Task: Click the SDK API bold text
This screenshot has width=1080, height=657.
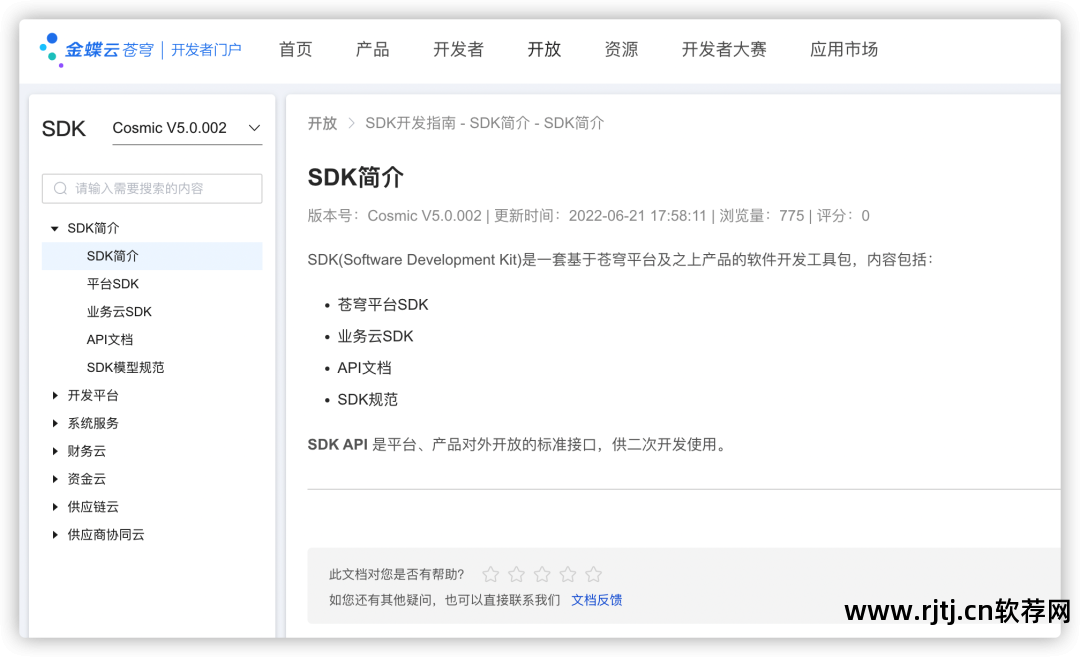Action: point(338,445)
